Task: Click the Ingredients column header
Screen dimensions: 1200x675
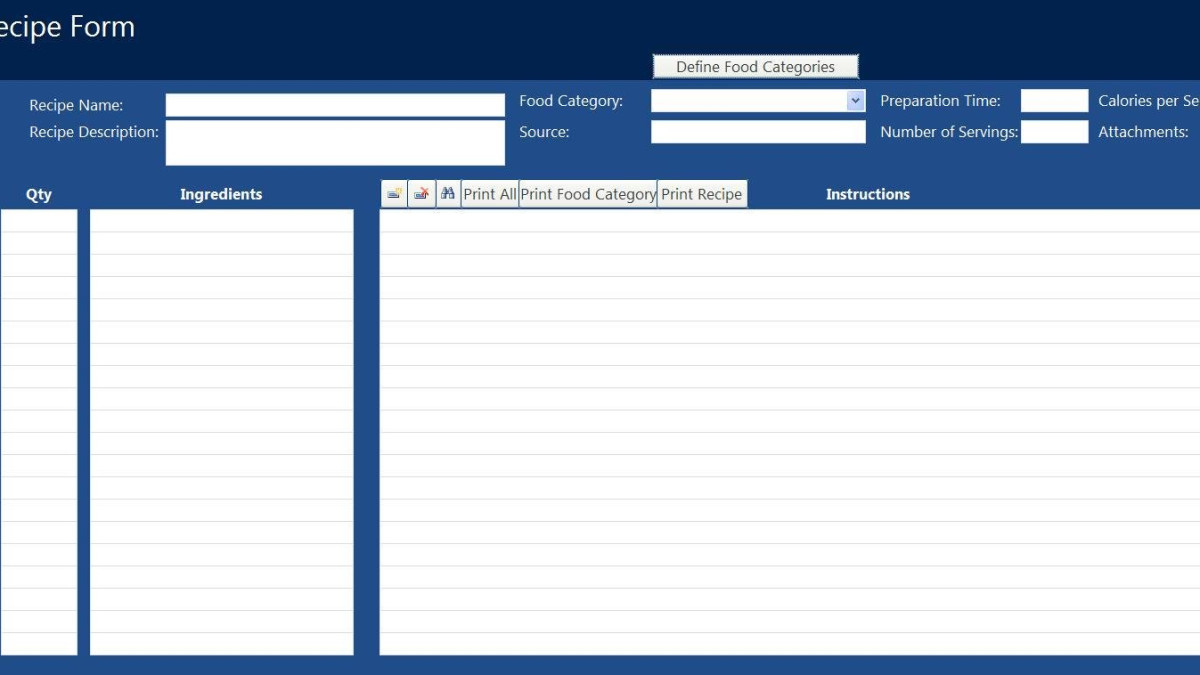Action: click(221, 194)
